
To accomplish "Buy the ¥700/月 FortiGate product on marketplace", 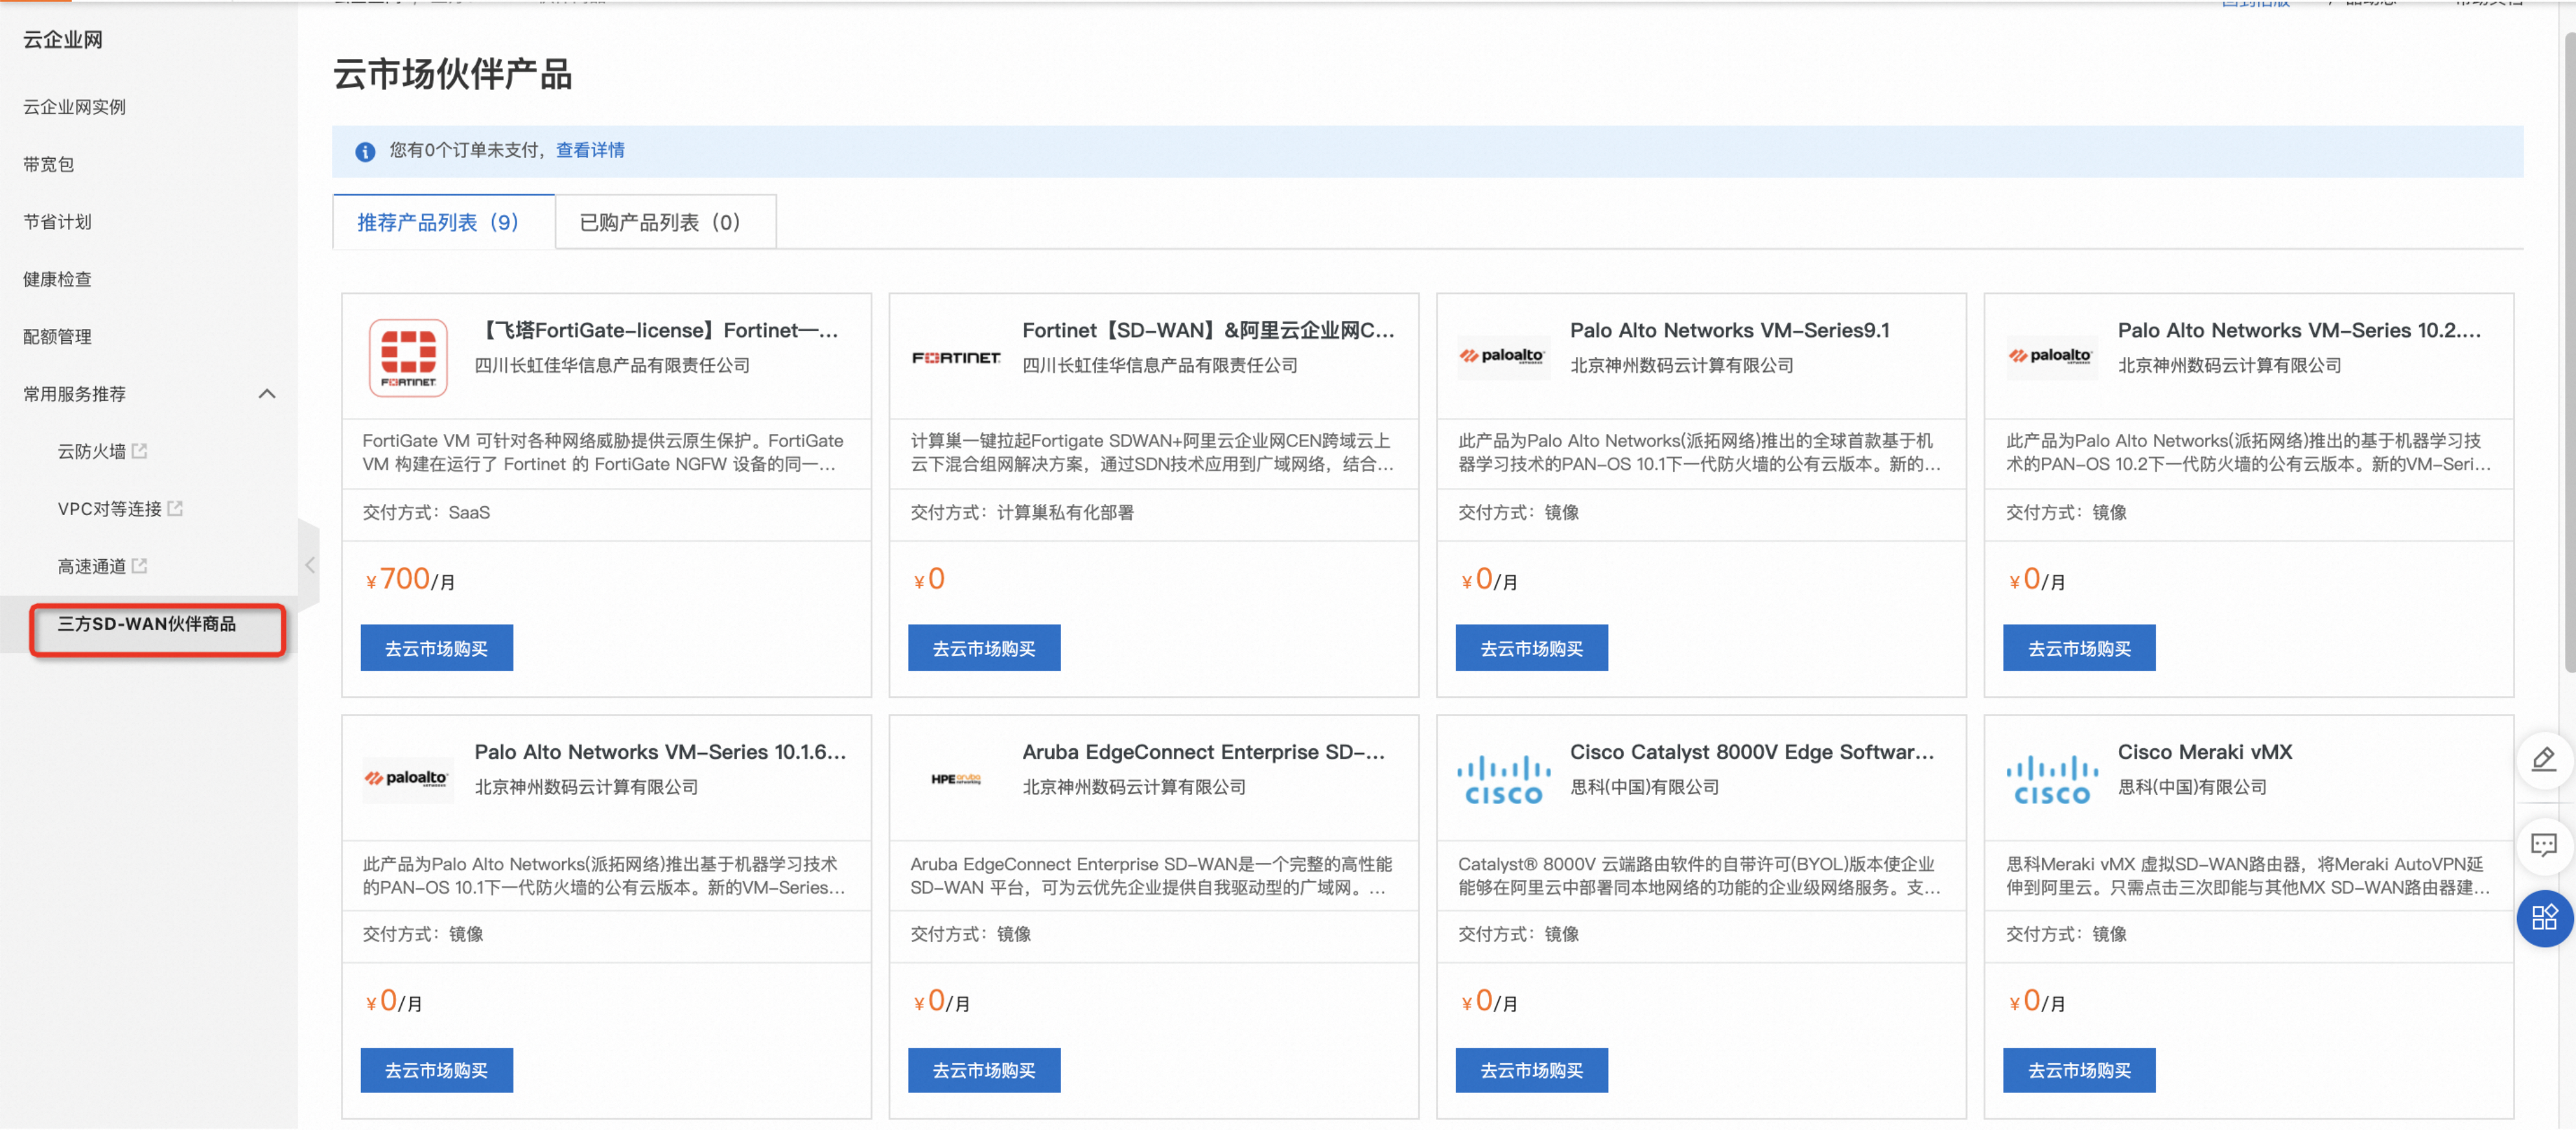I will click(x=436, y=648).
